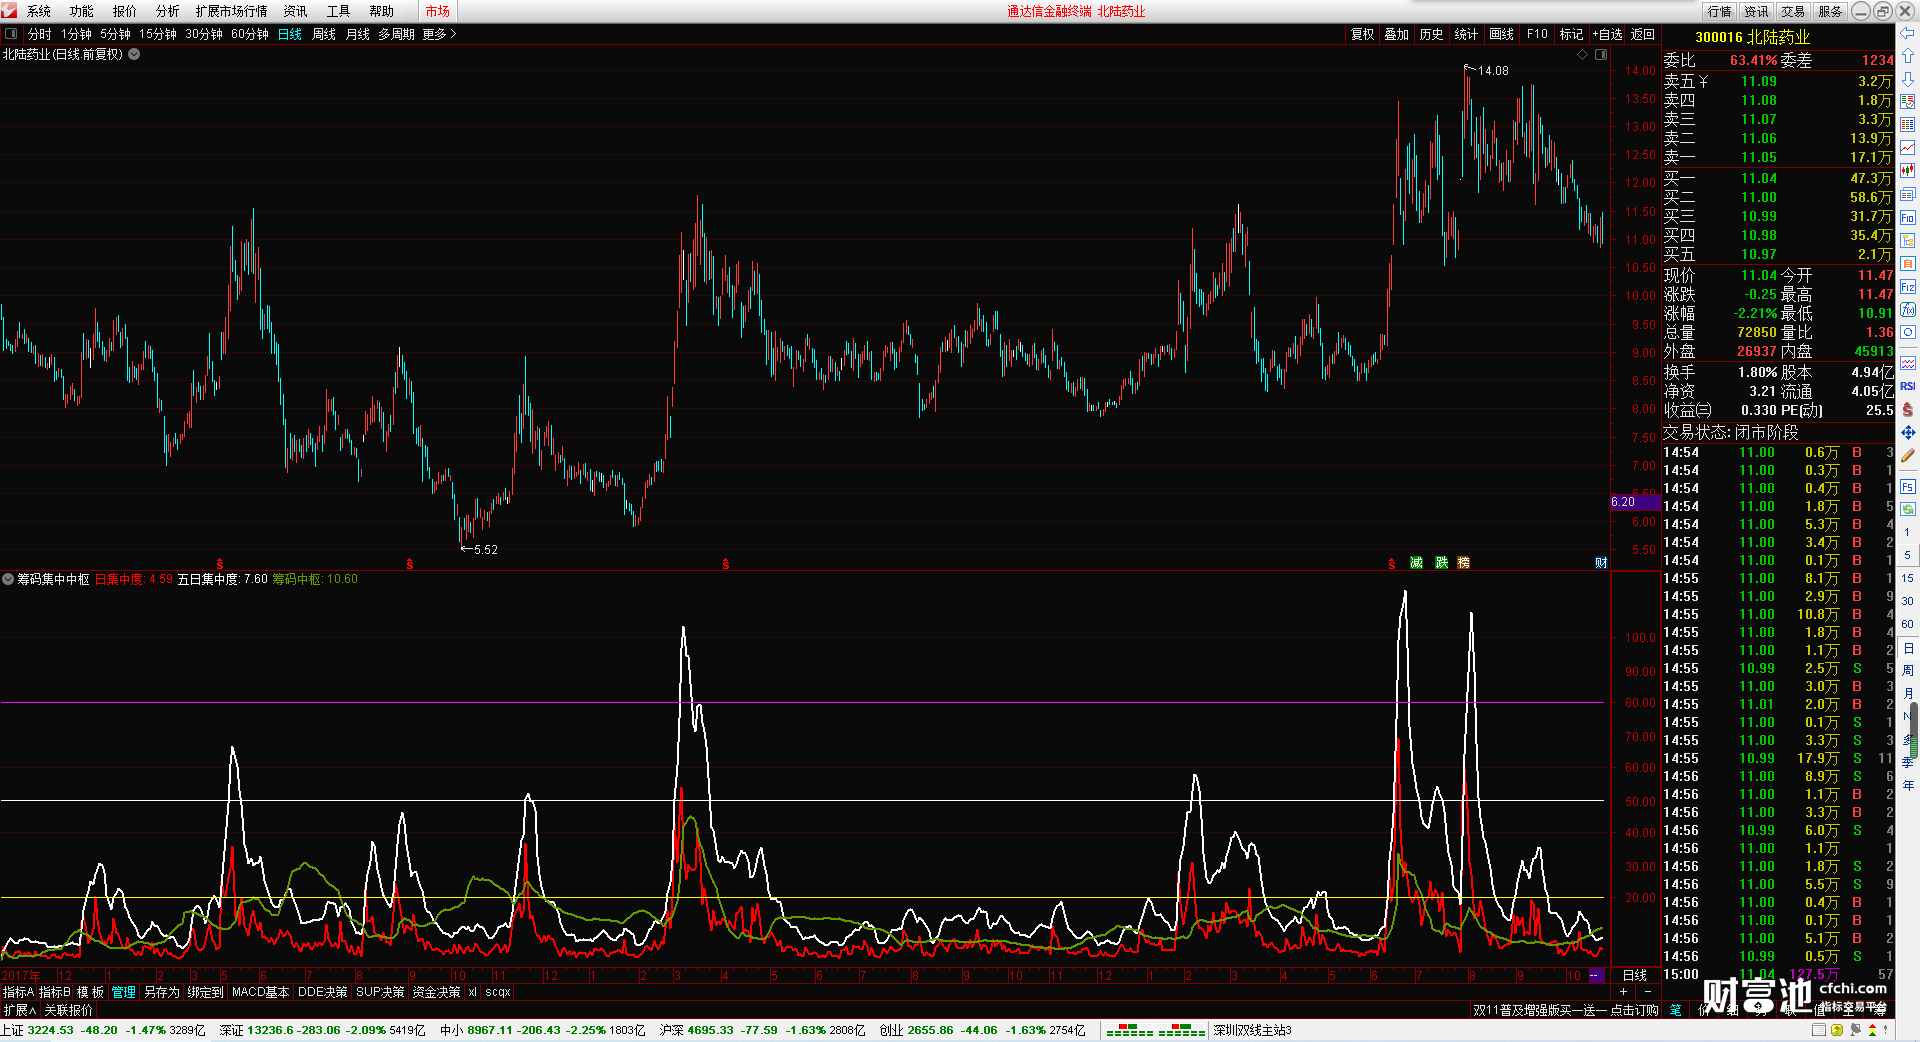
Task: Switch to 周线 weekly chart tab
Action: point(324,34)
